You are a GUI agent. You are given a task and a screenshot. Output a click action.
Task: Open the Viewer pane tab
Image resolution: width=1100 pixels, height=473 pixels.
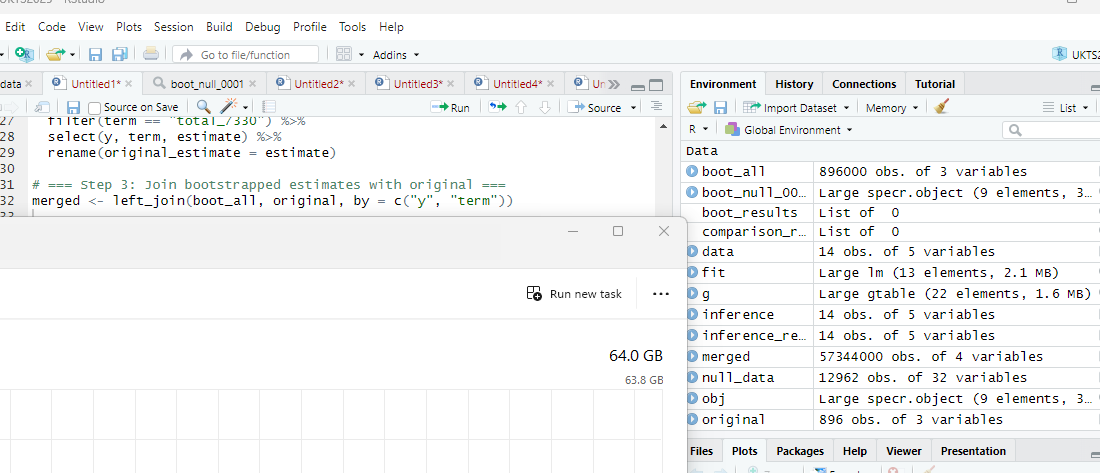[904, 451]
